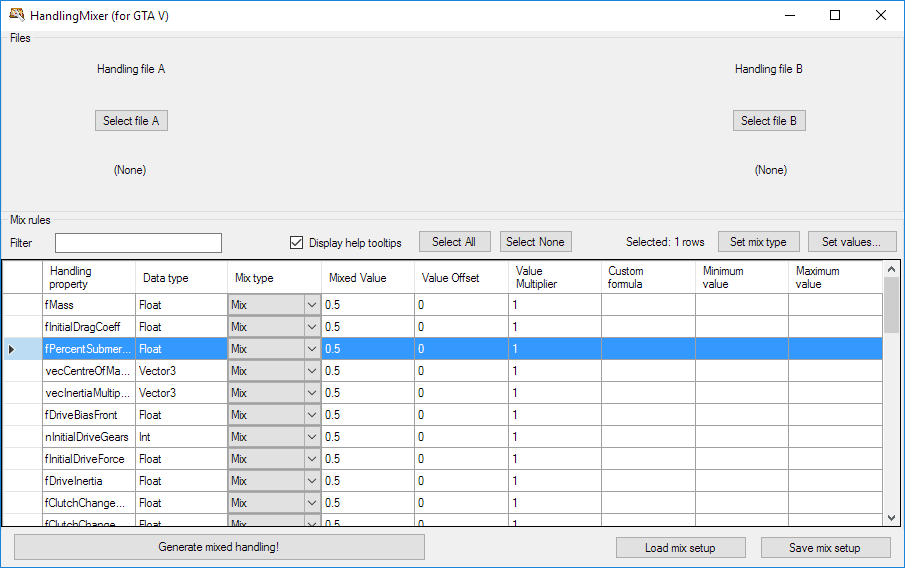Click scrollbar down arrow in the grid
This screenshot has width=905, height=568.
(892, 518)
